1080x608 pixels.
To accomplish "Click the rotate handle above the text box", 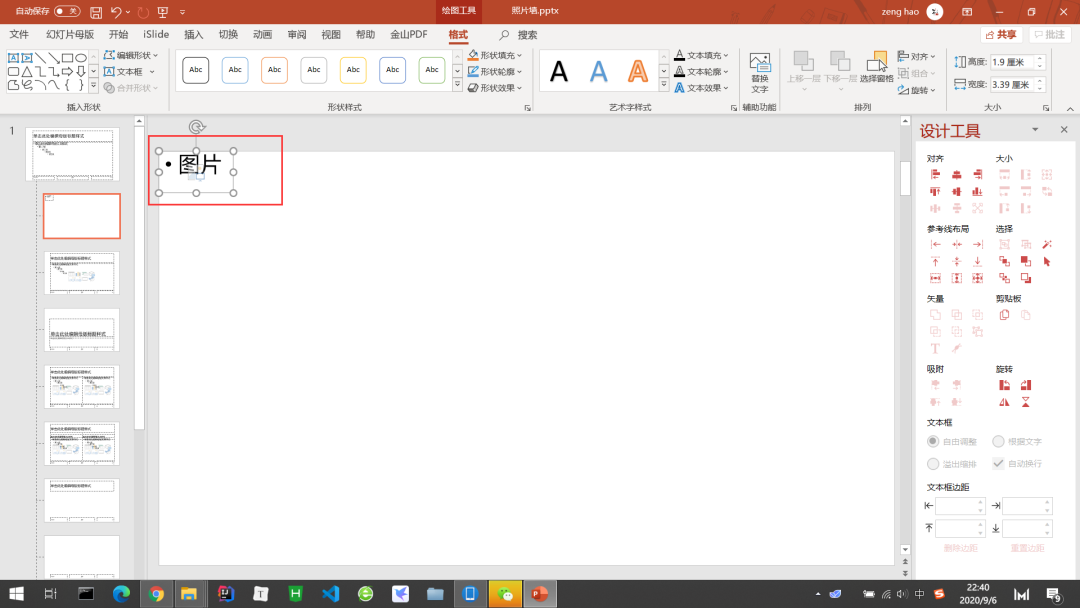I will (196, 127).
